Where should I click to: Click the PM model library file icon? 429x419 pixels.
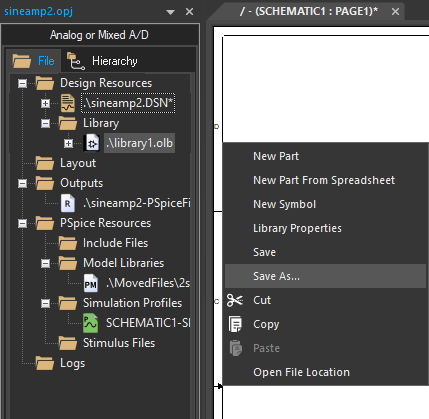click(x=91, y=283)
